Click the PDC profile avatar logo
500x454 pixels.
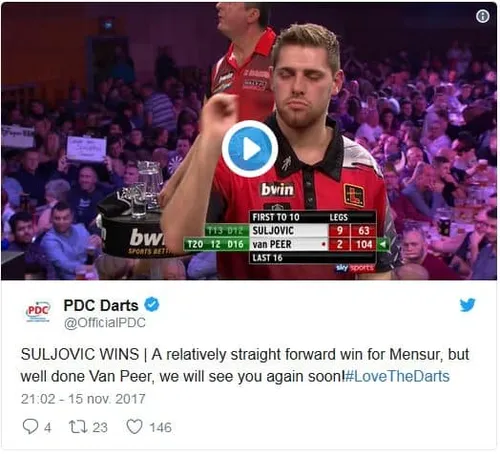point(38,311)
